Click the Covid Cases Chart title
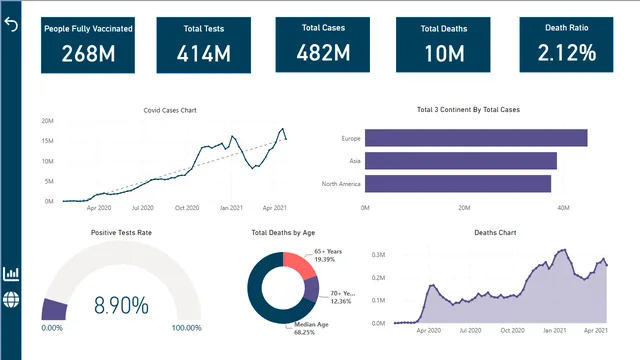640x360 pixels. click(x=170, y=110)
